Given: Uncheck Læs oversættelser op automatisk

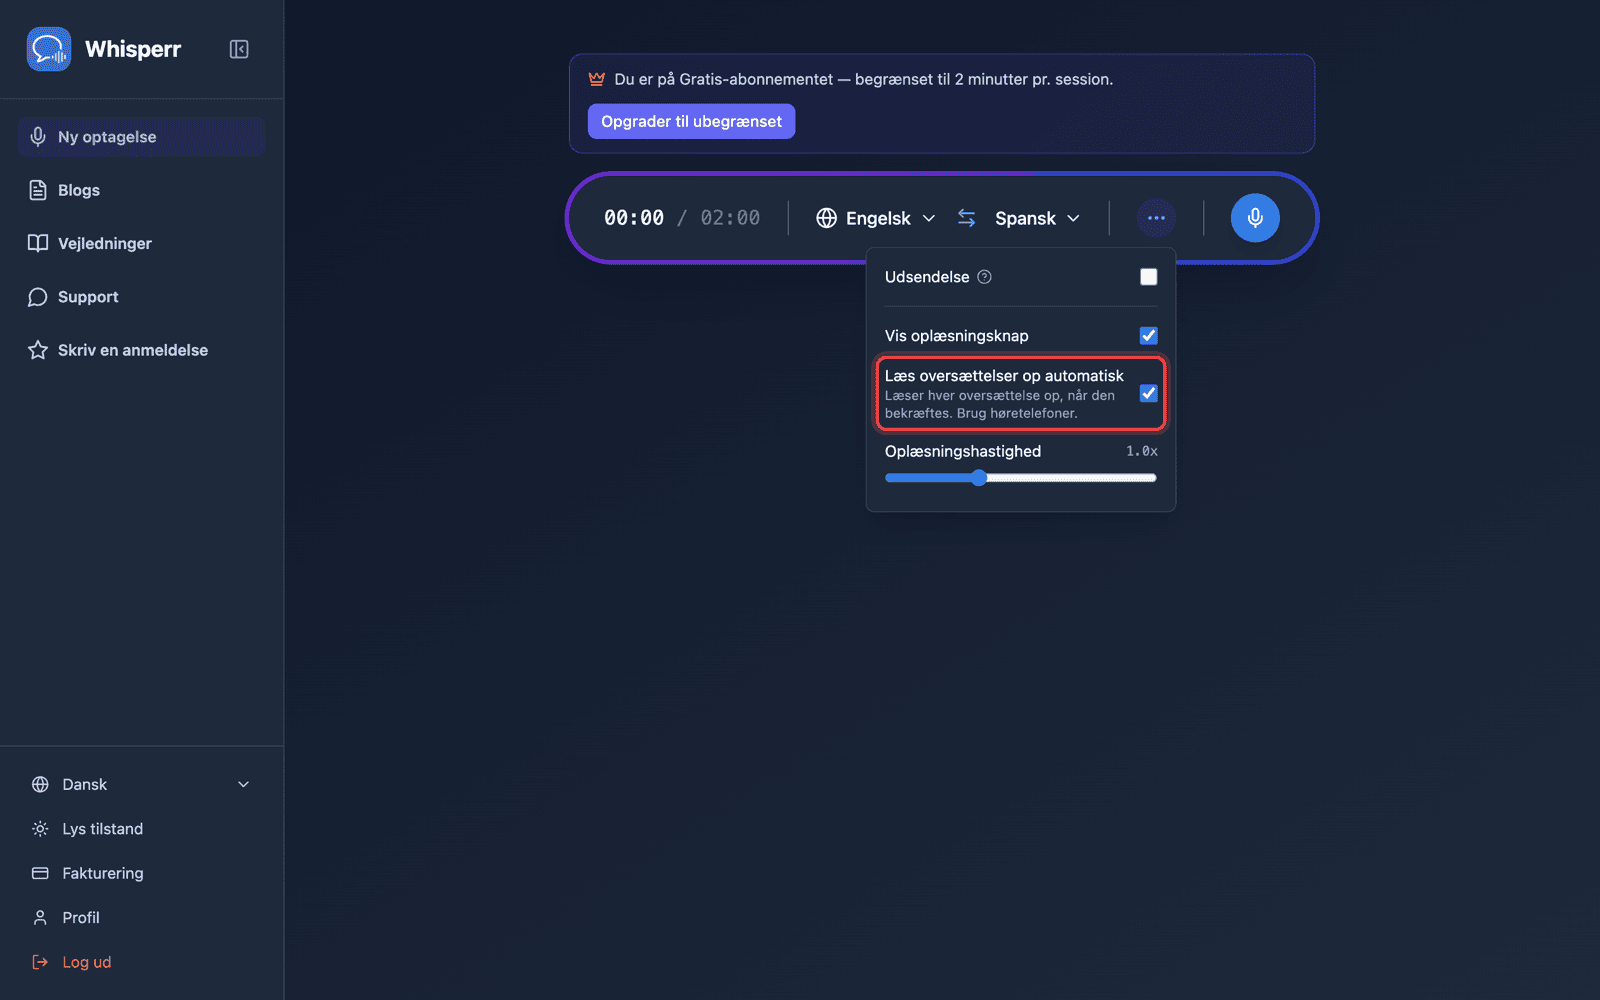Looking at the screenshot, I should click(x=1149, y=394).
